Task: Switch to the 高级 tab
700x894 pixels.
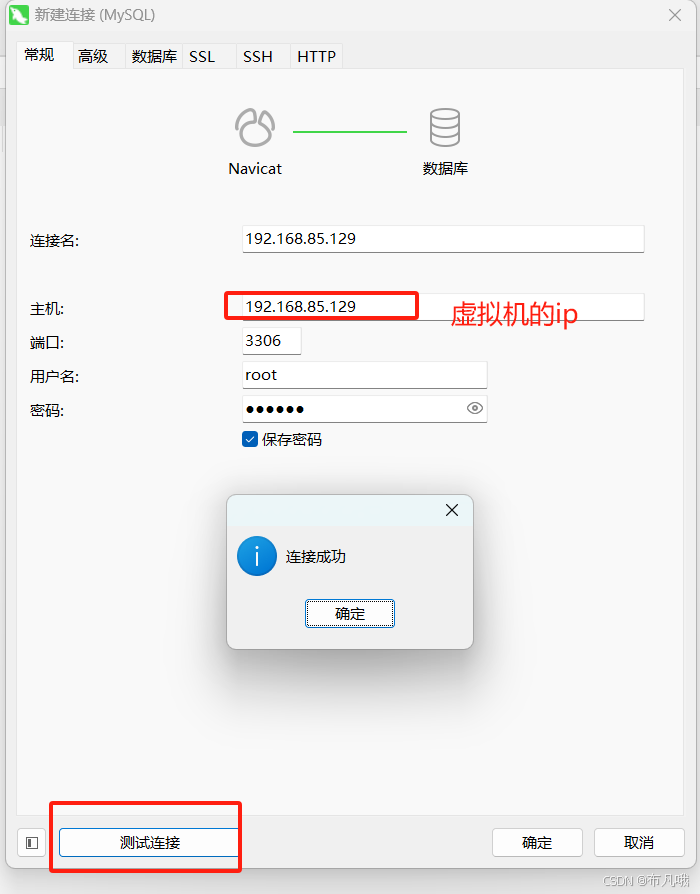Action: [x=93, y=56]
